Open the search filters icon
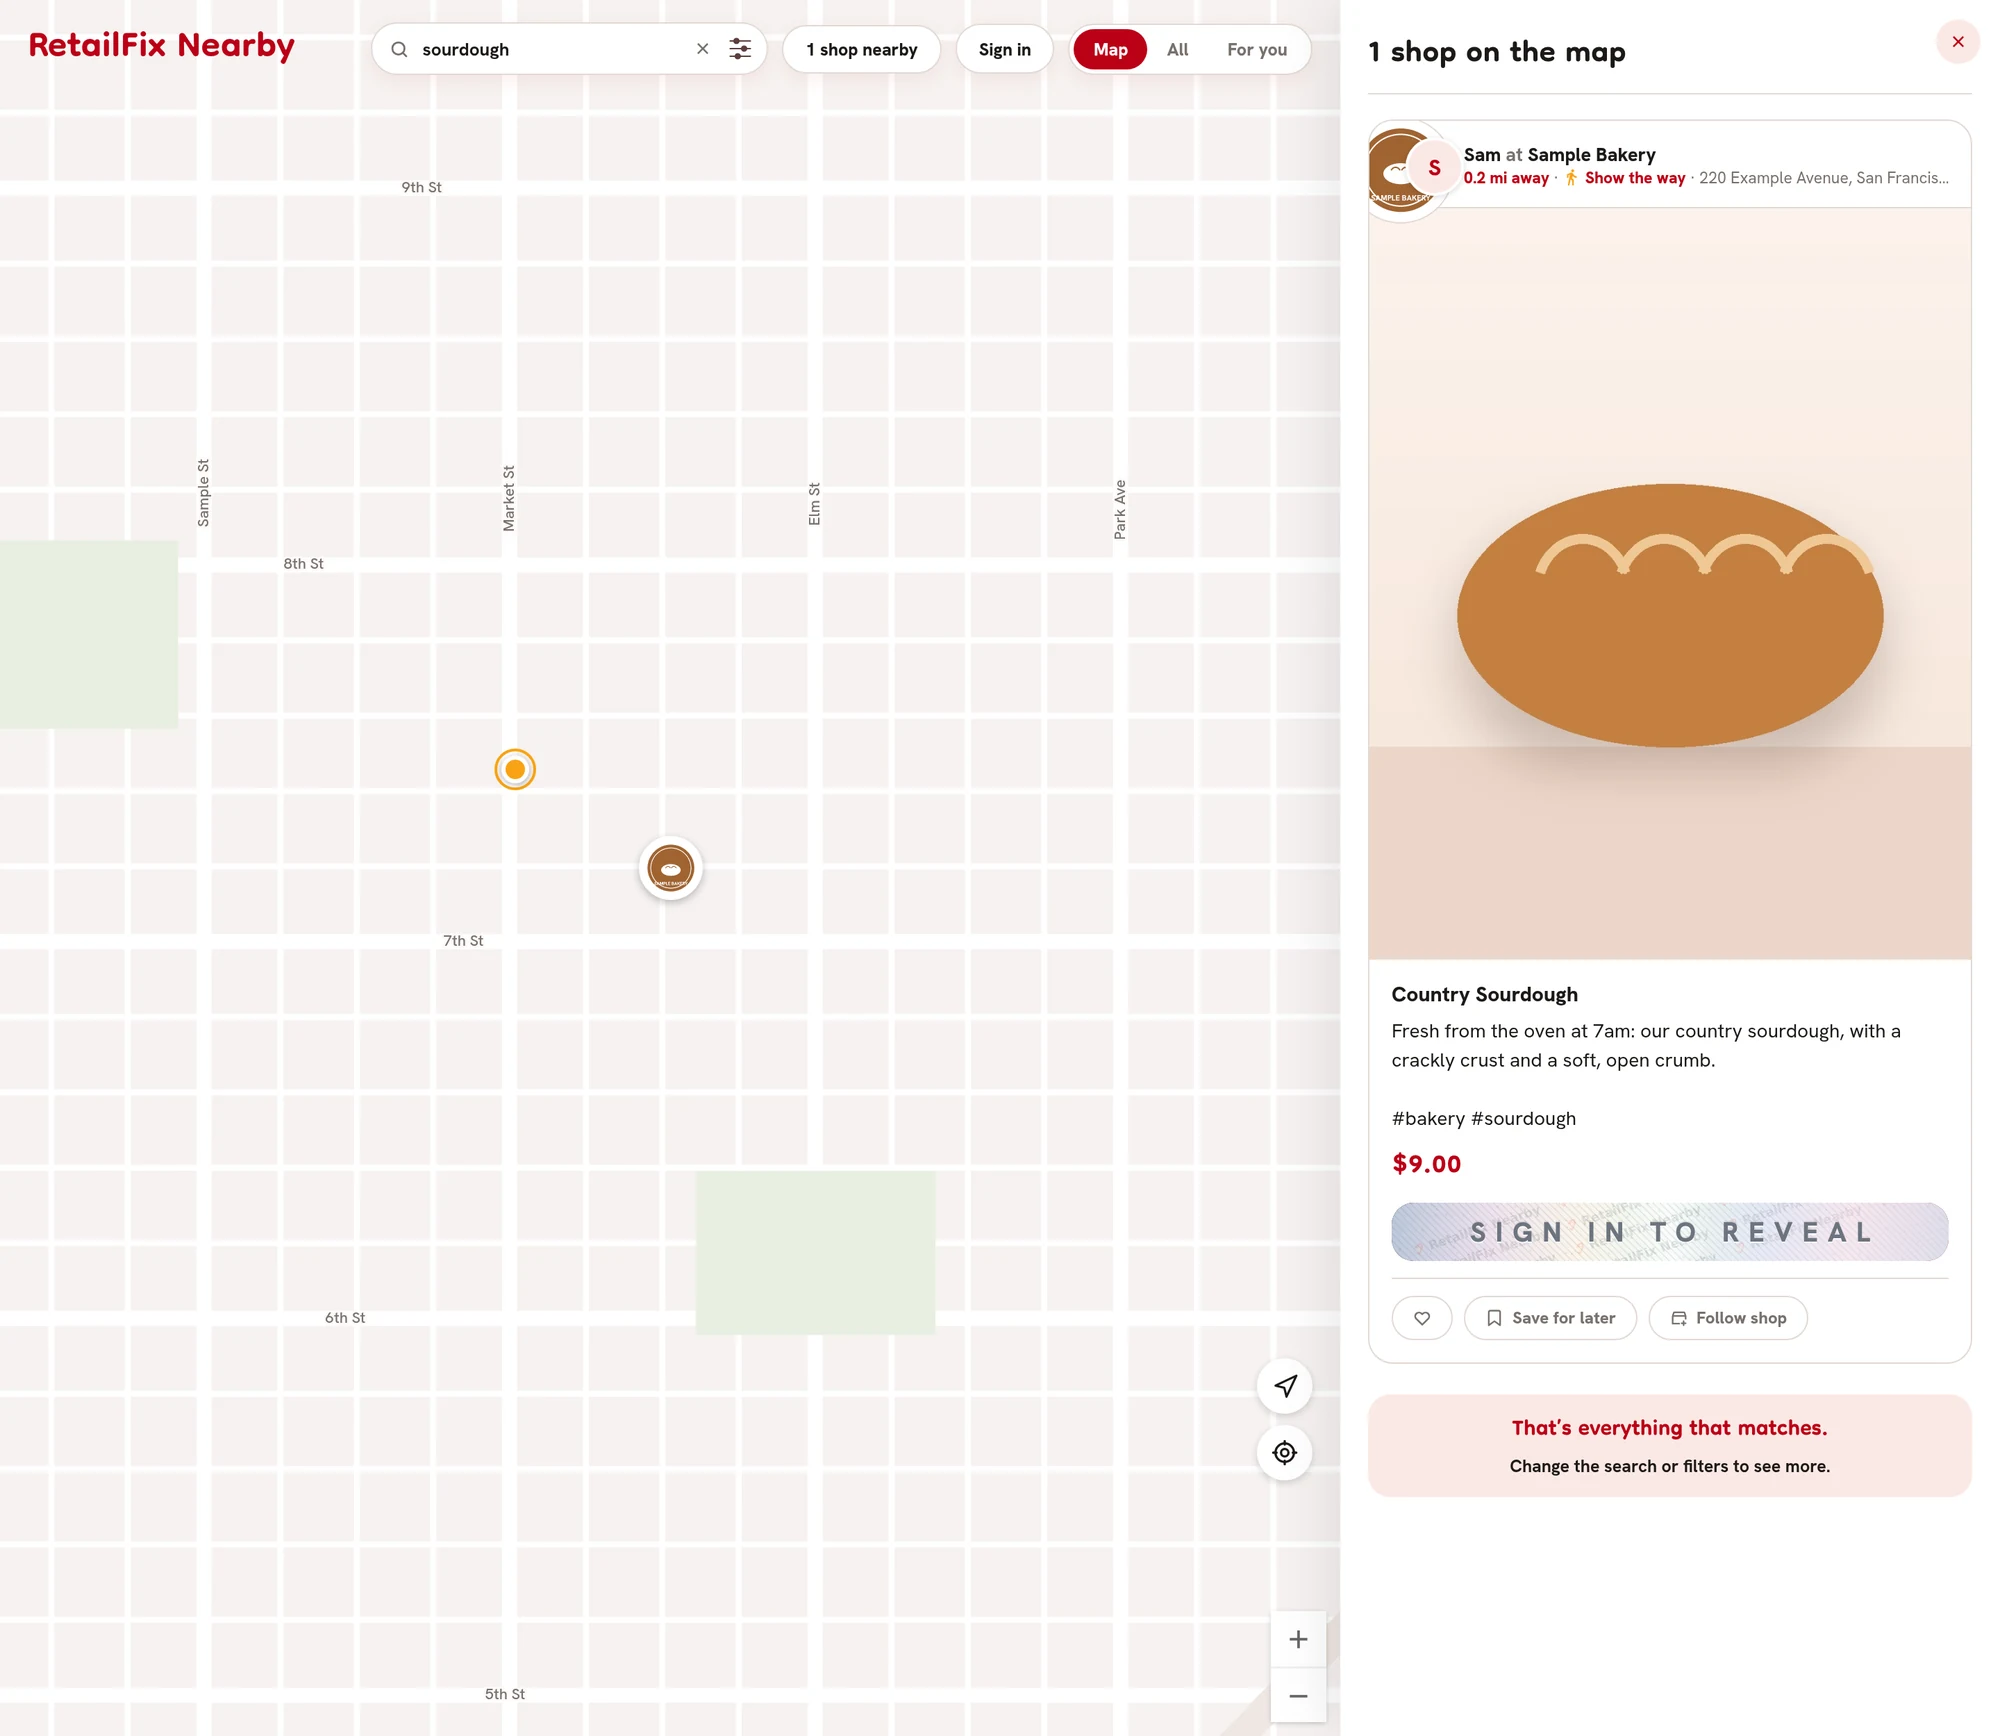 [x=740, y=49]
